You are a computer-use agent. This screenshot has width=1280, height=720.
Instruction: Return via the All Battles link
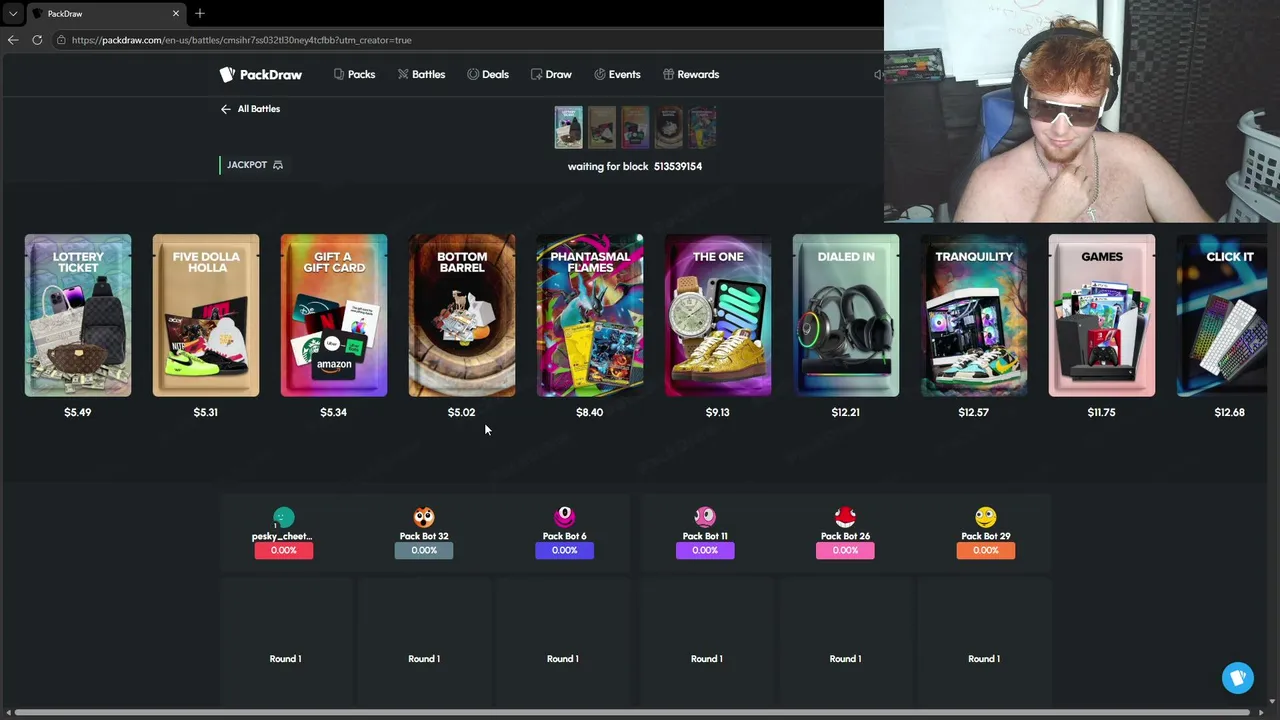(x=250, y=109)
